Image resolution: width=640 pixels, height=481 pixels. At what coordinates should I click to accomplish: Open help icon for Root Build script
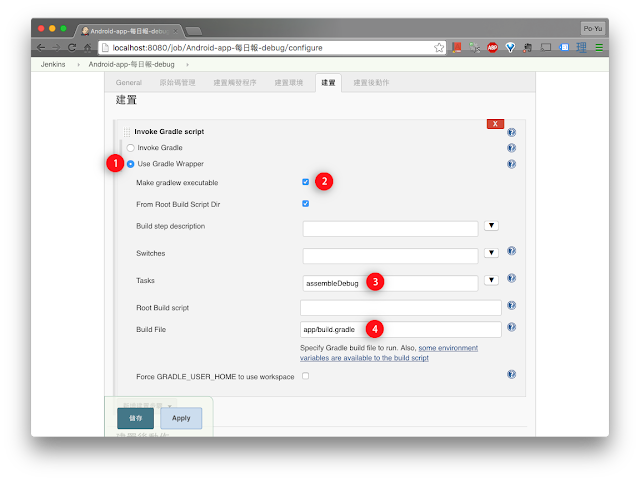pos(511,305)
